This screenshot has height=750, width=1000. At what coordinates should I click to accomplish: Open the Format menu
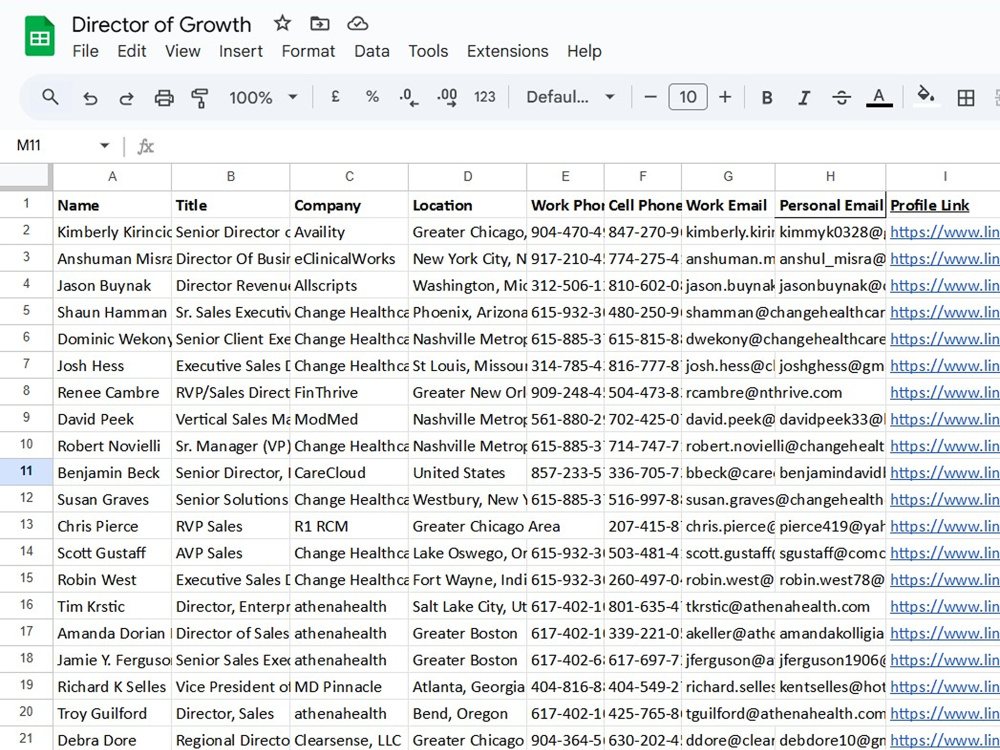pyautogui.click(x=308, y=51)
